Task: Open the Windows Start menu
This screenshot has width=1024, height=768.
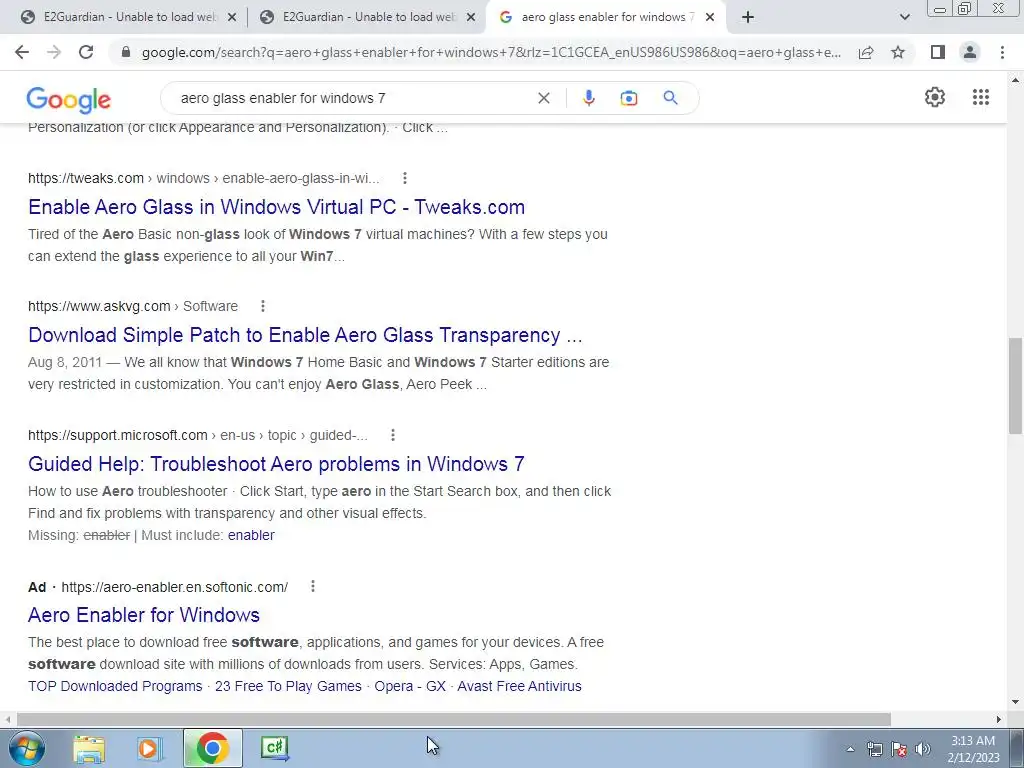Action: 26,748
